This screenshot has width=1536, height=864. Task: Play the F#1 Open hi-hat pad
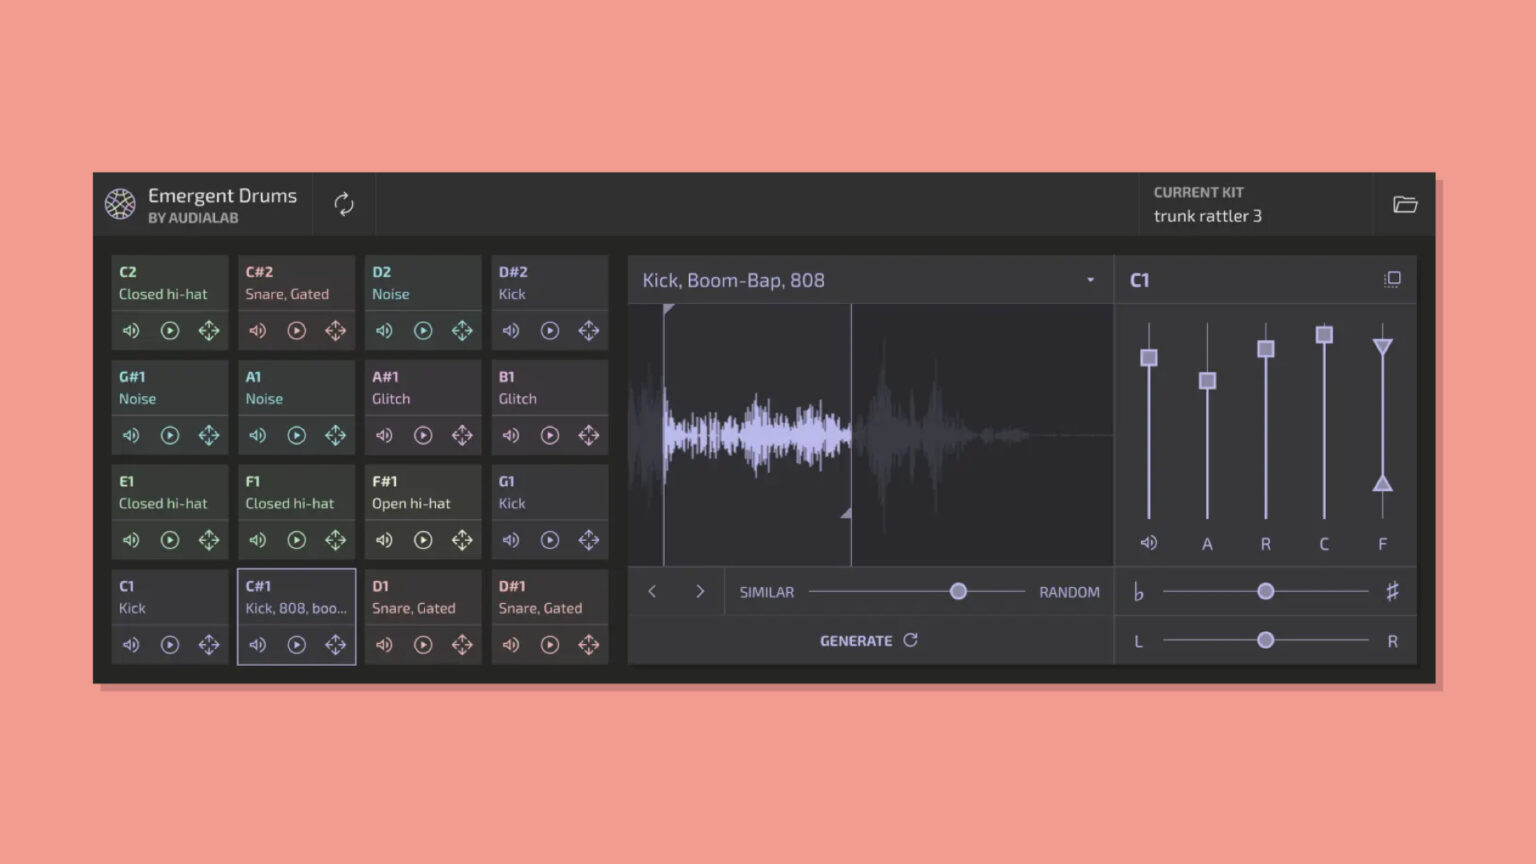[423, 540]
